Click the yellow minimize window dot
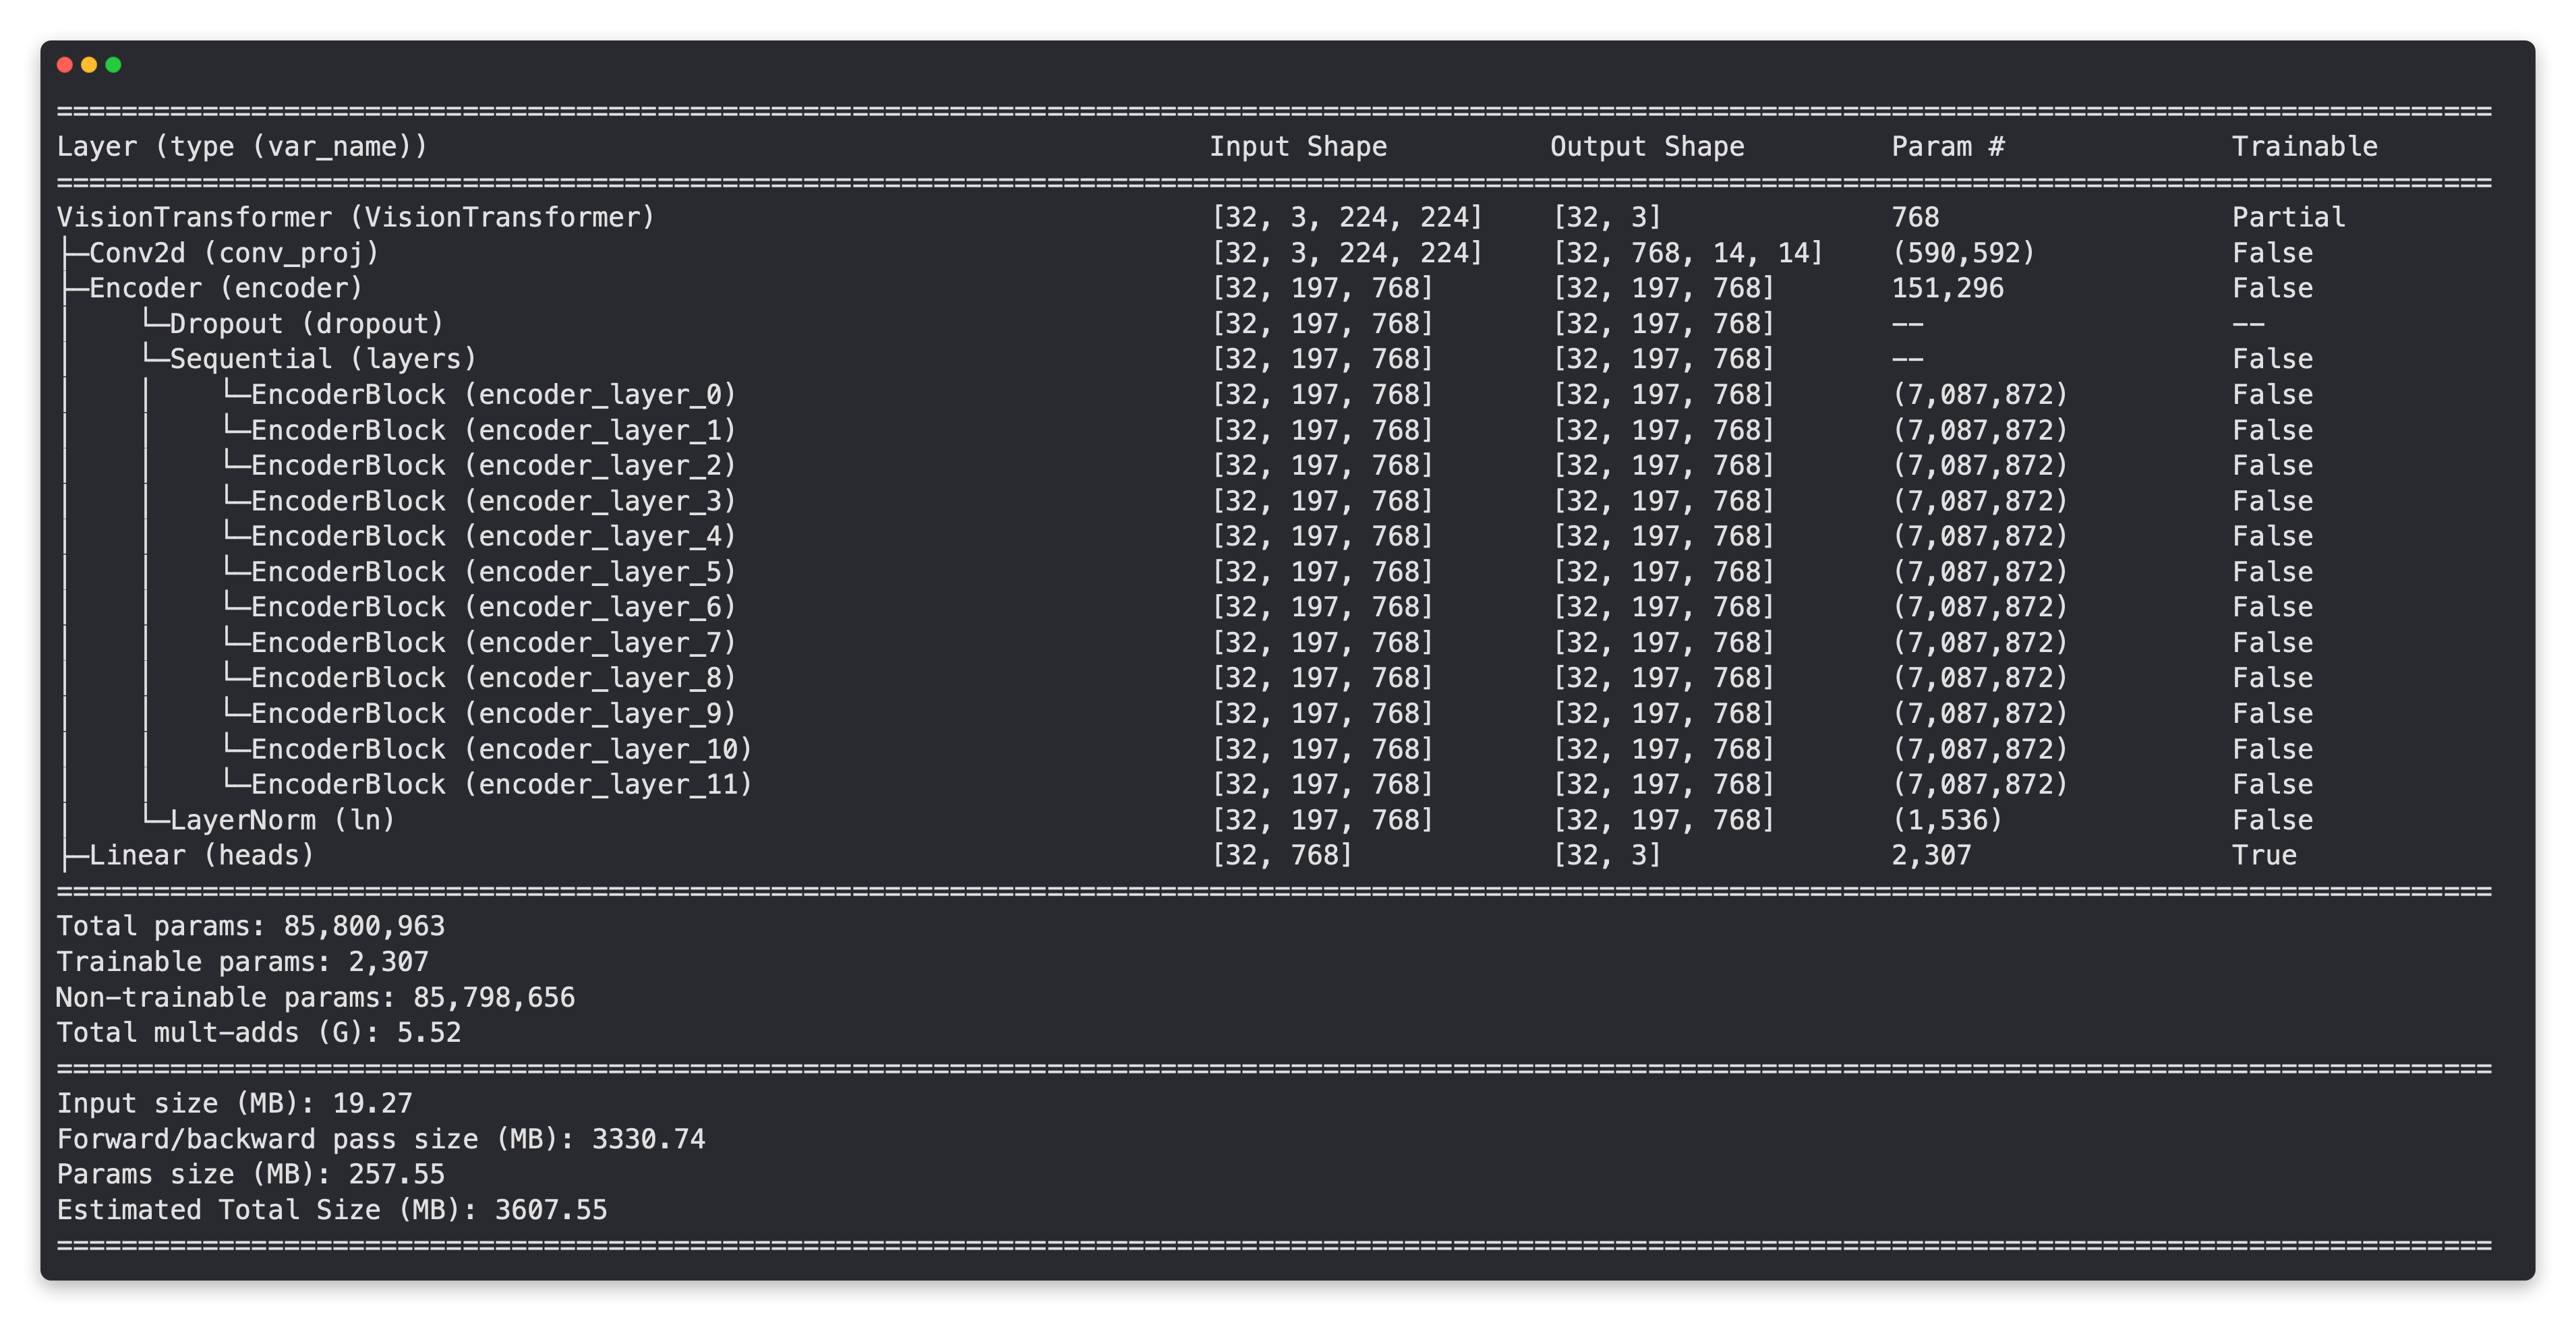Screen dimensions: 2576x1321 point(89,65)
